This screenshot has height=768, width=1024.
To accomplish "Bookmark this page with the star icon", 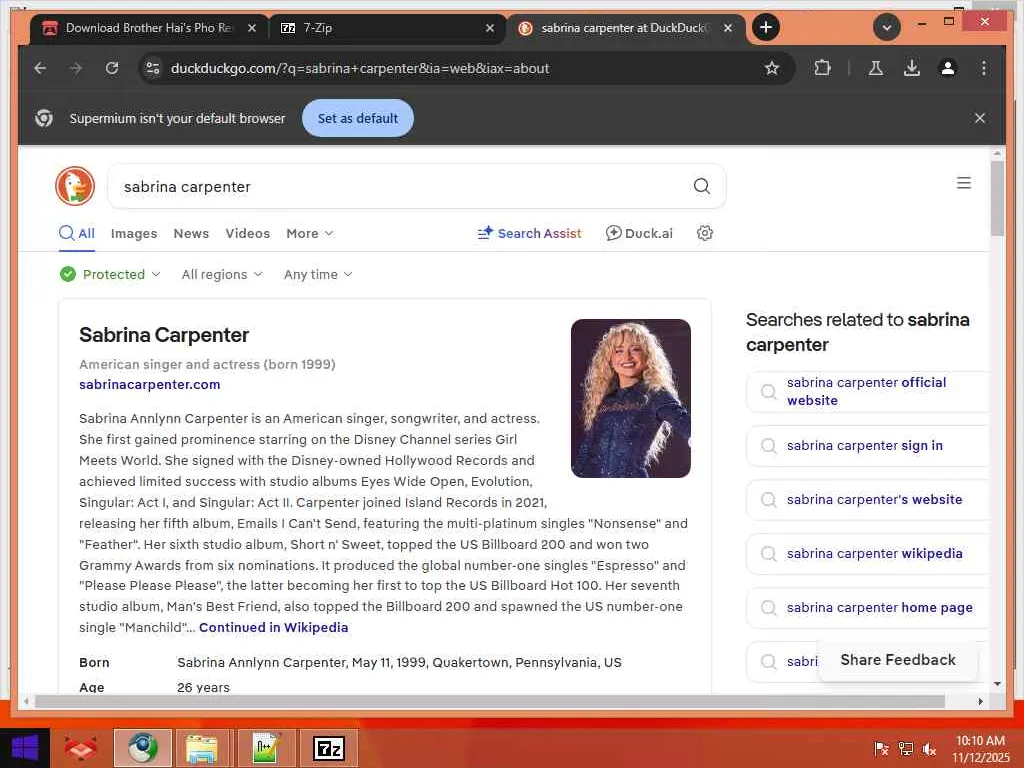I will click(772, 68).
